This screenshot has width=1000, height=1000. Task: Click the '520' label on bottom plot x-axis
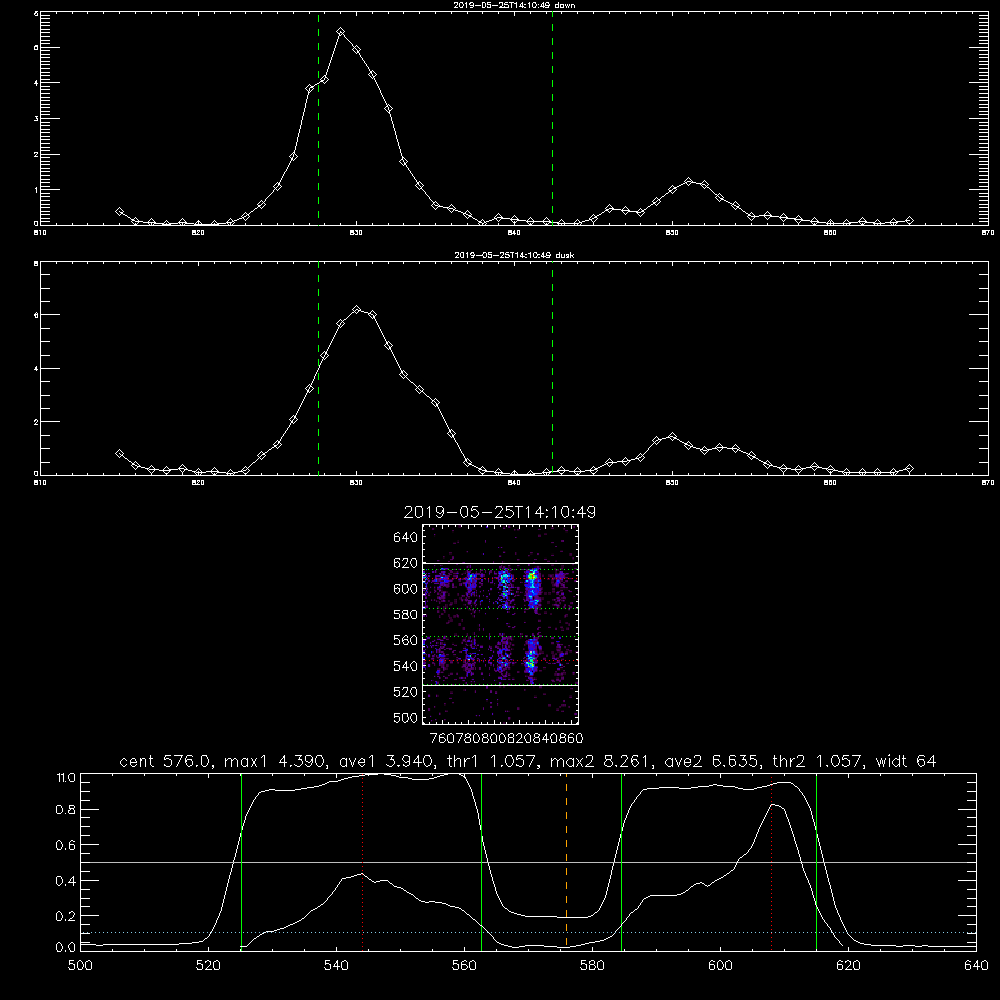pos(208,966)
